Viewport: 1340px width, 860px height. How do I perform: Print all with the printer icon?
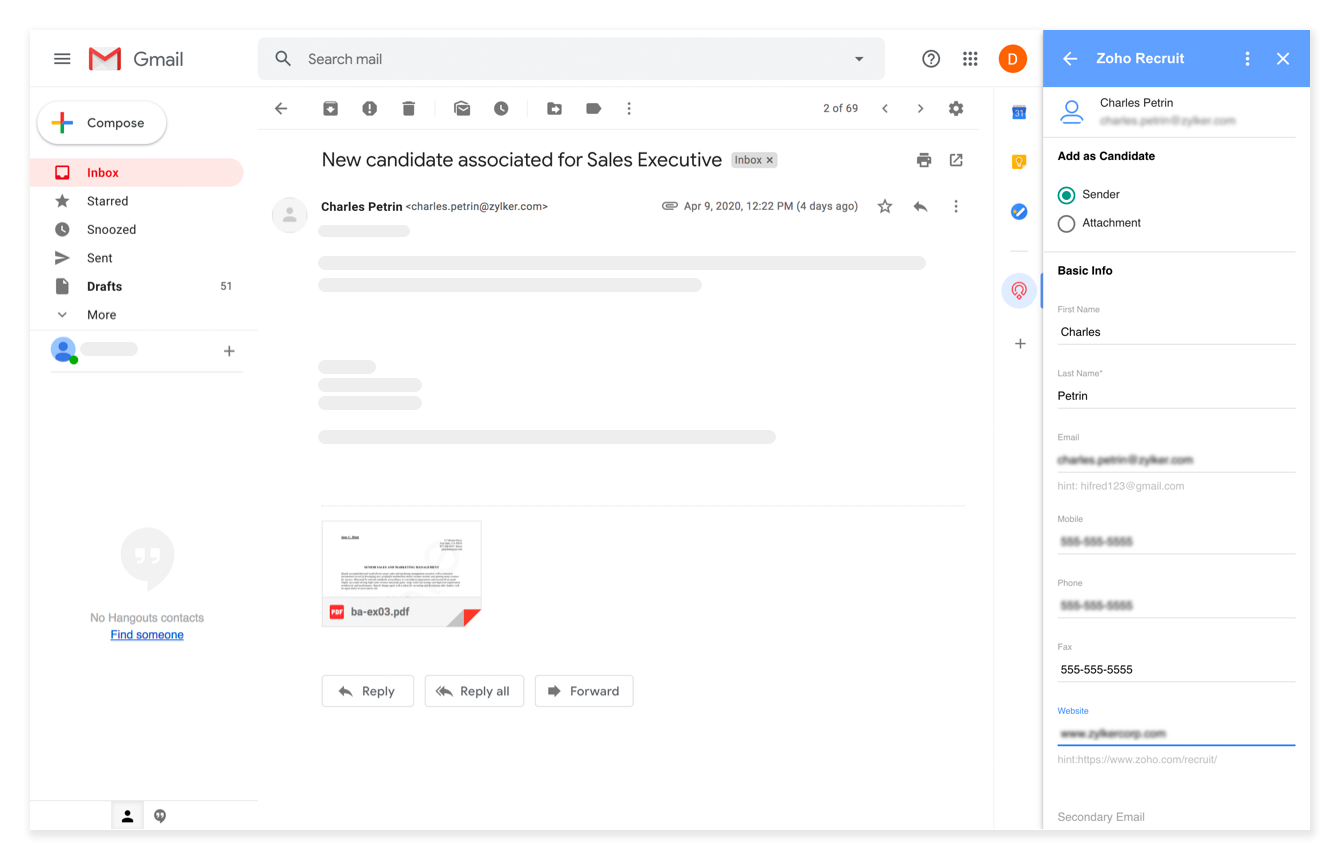pos(924,160)
